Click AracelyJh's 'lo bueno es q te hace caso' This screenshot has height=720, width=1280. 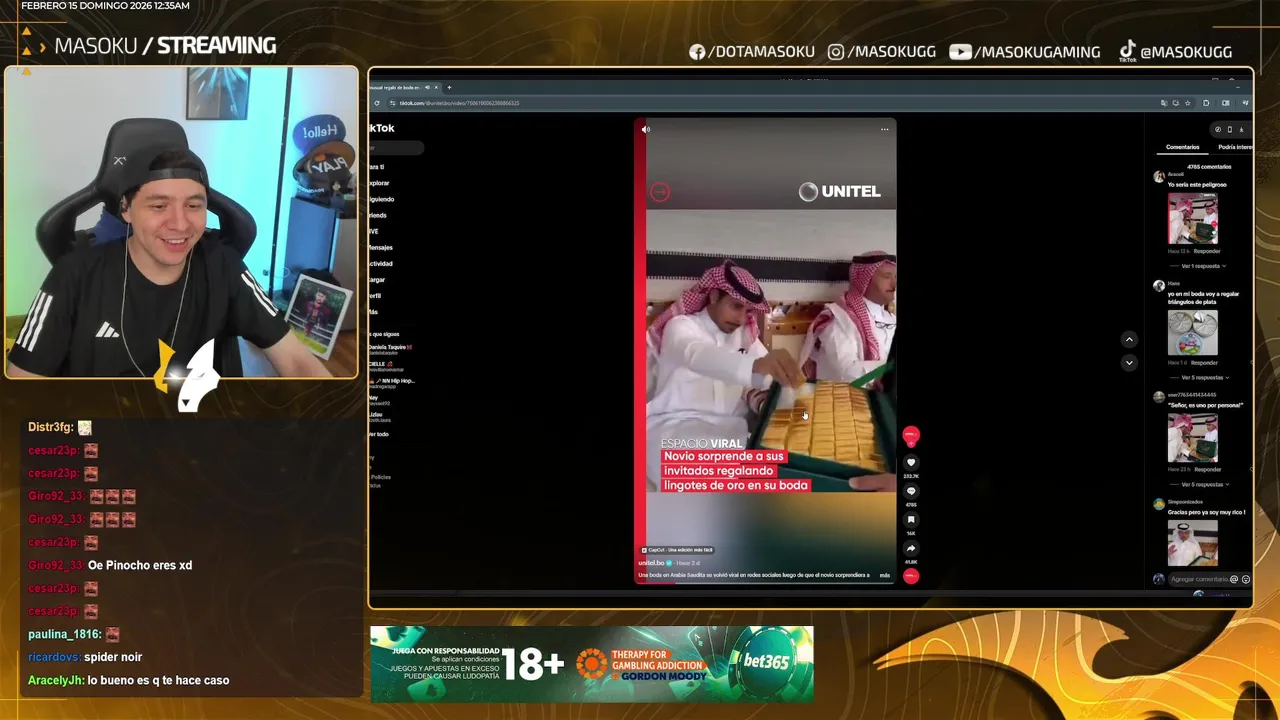coord(158,680)
